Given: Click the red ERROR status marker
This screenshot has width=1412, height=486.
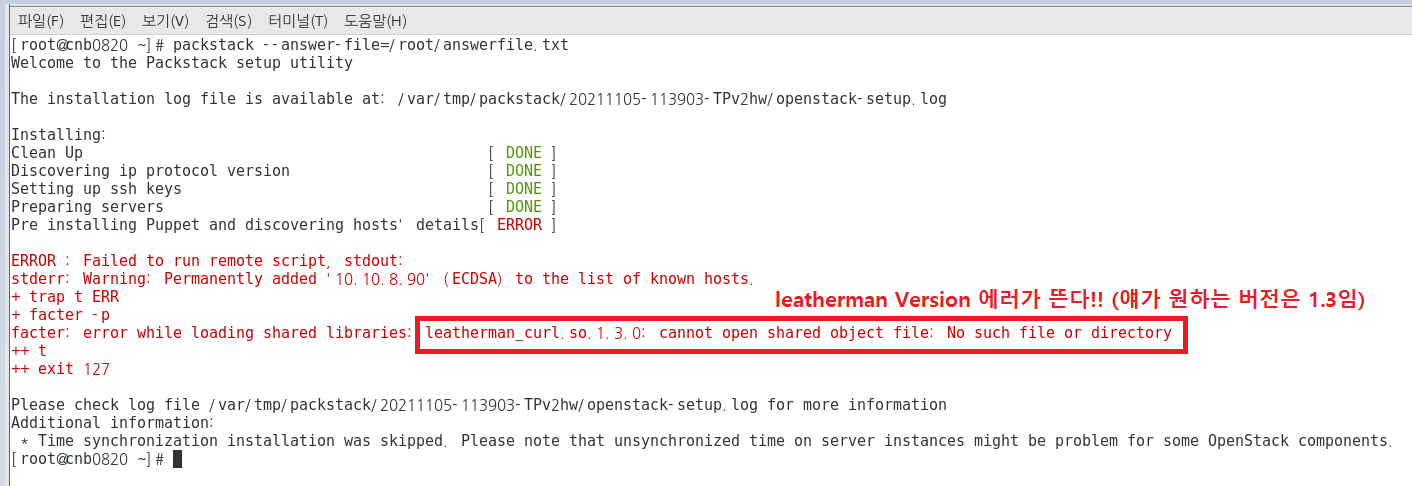Looking at the screenshot, I should click(519, 225).
